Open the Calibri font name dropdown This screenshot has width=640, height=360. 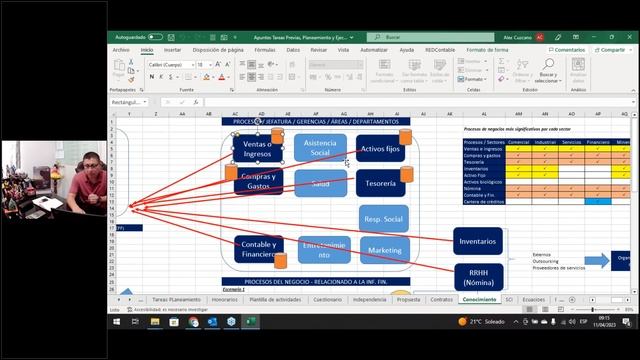(193, 65)
